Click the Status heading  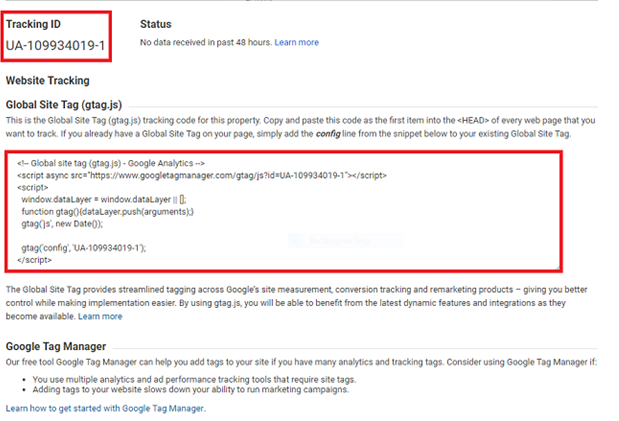tap(155, 24)
